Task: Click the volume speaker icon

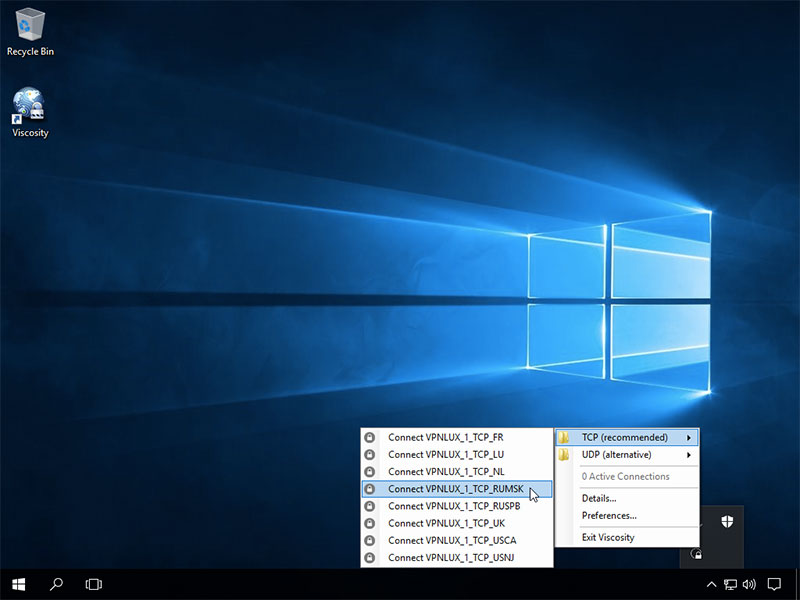Action: (x=749, y=584)
